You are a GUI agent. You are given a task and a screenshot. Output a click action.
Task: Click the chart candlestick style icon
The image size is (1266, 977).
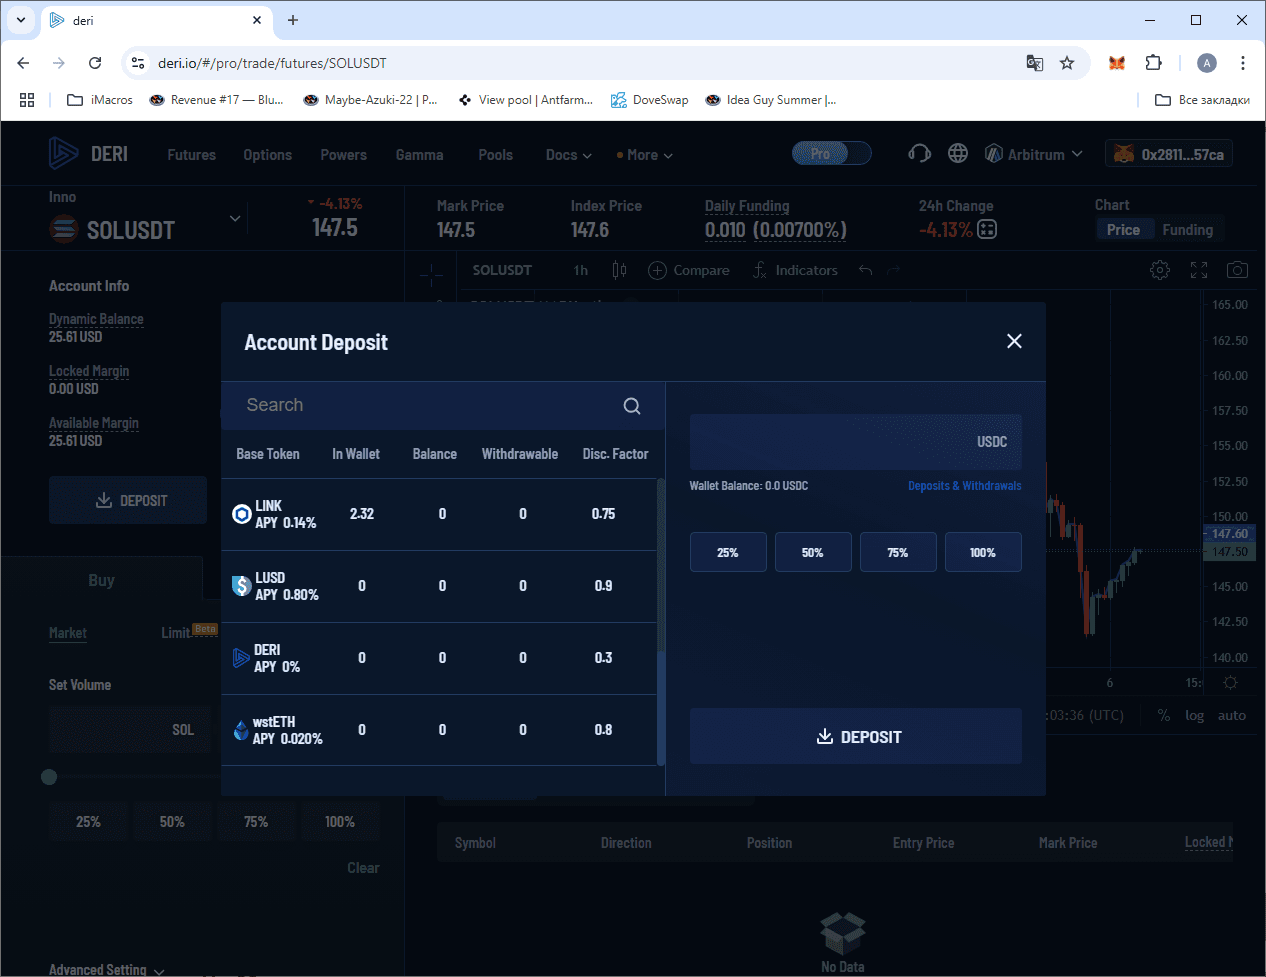619,270
